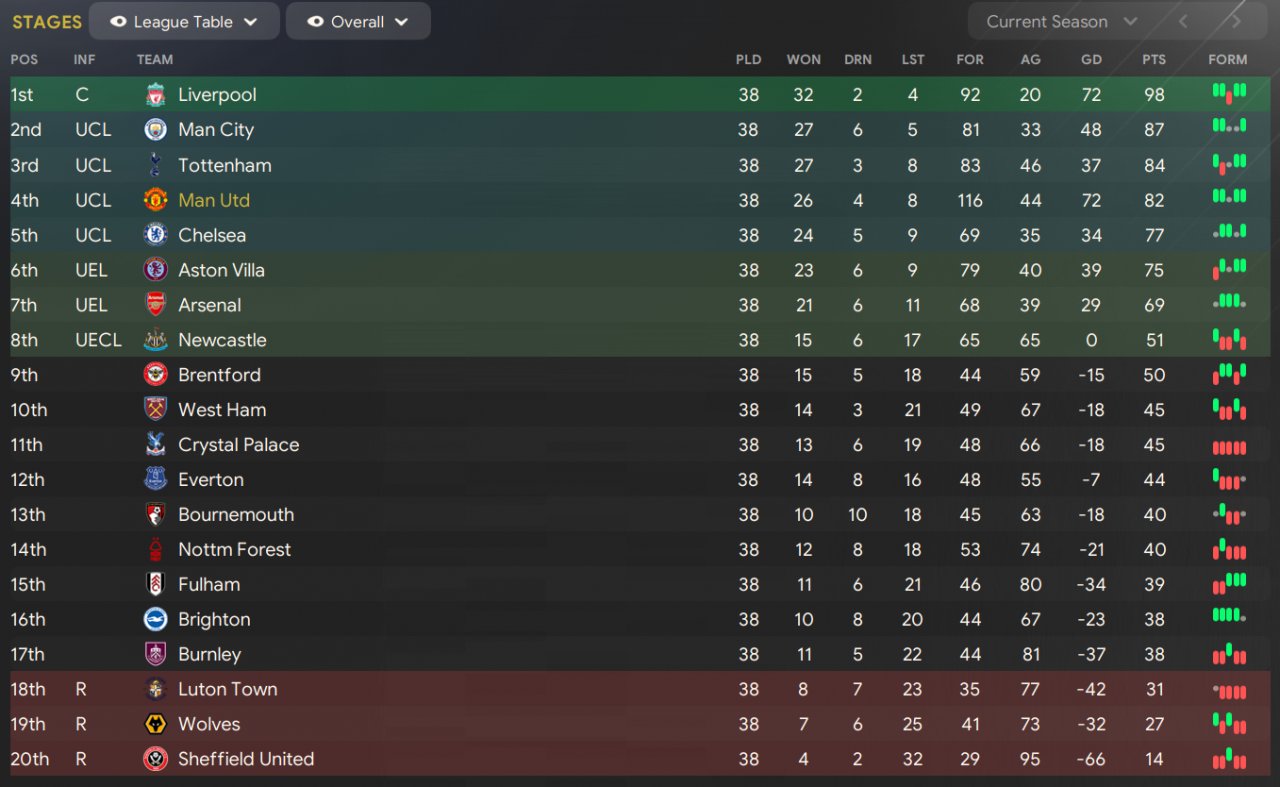Go to the previous season arrow

pos(1184,21)
